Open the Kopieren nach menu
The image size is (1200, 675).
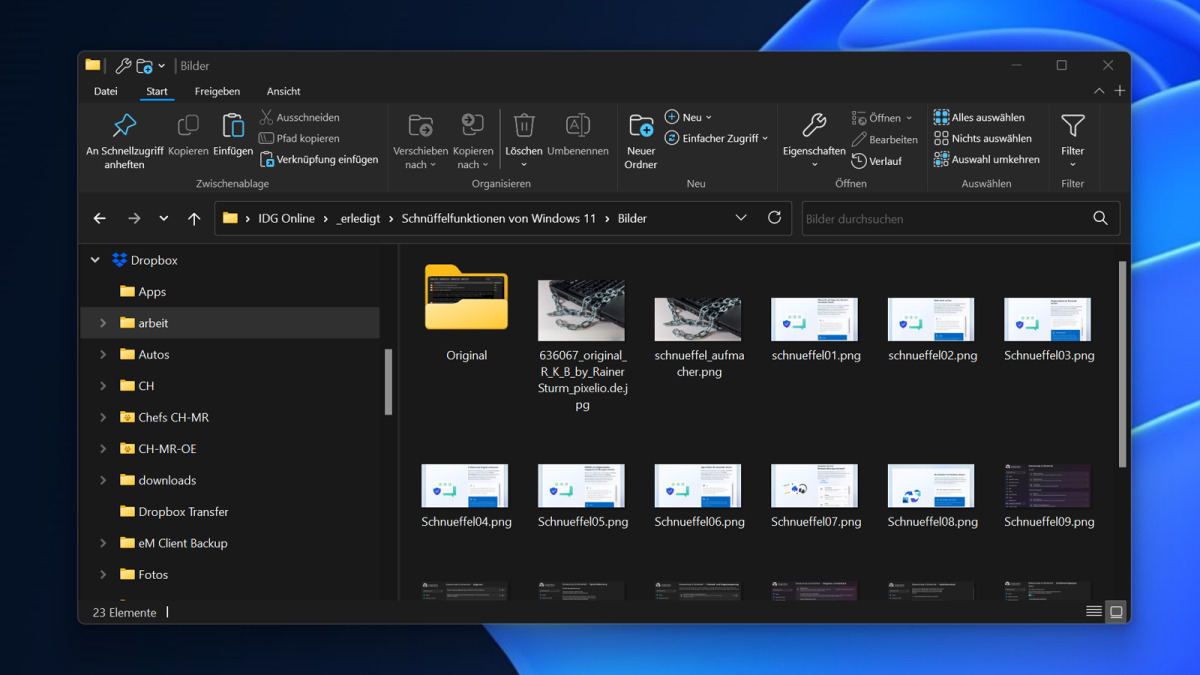click(473, 140)
